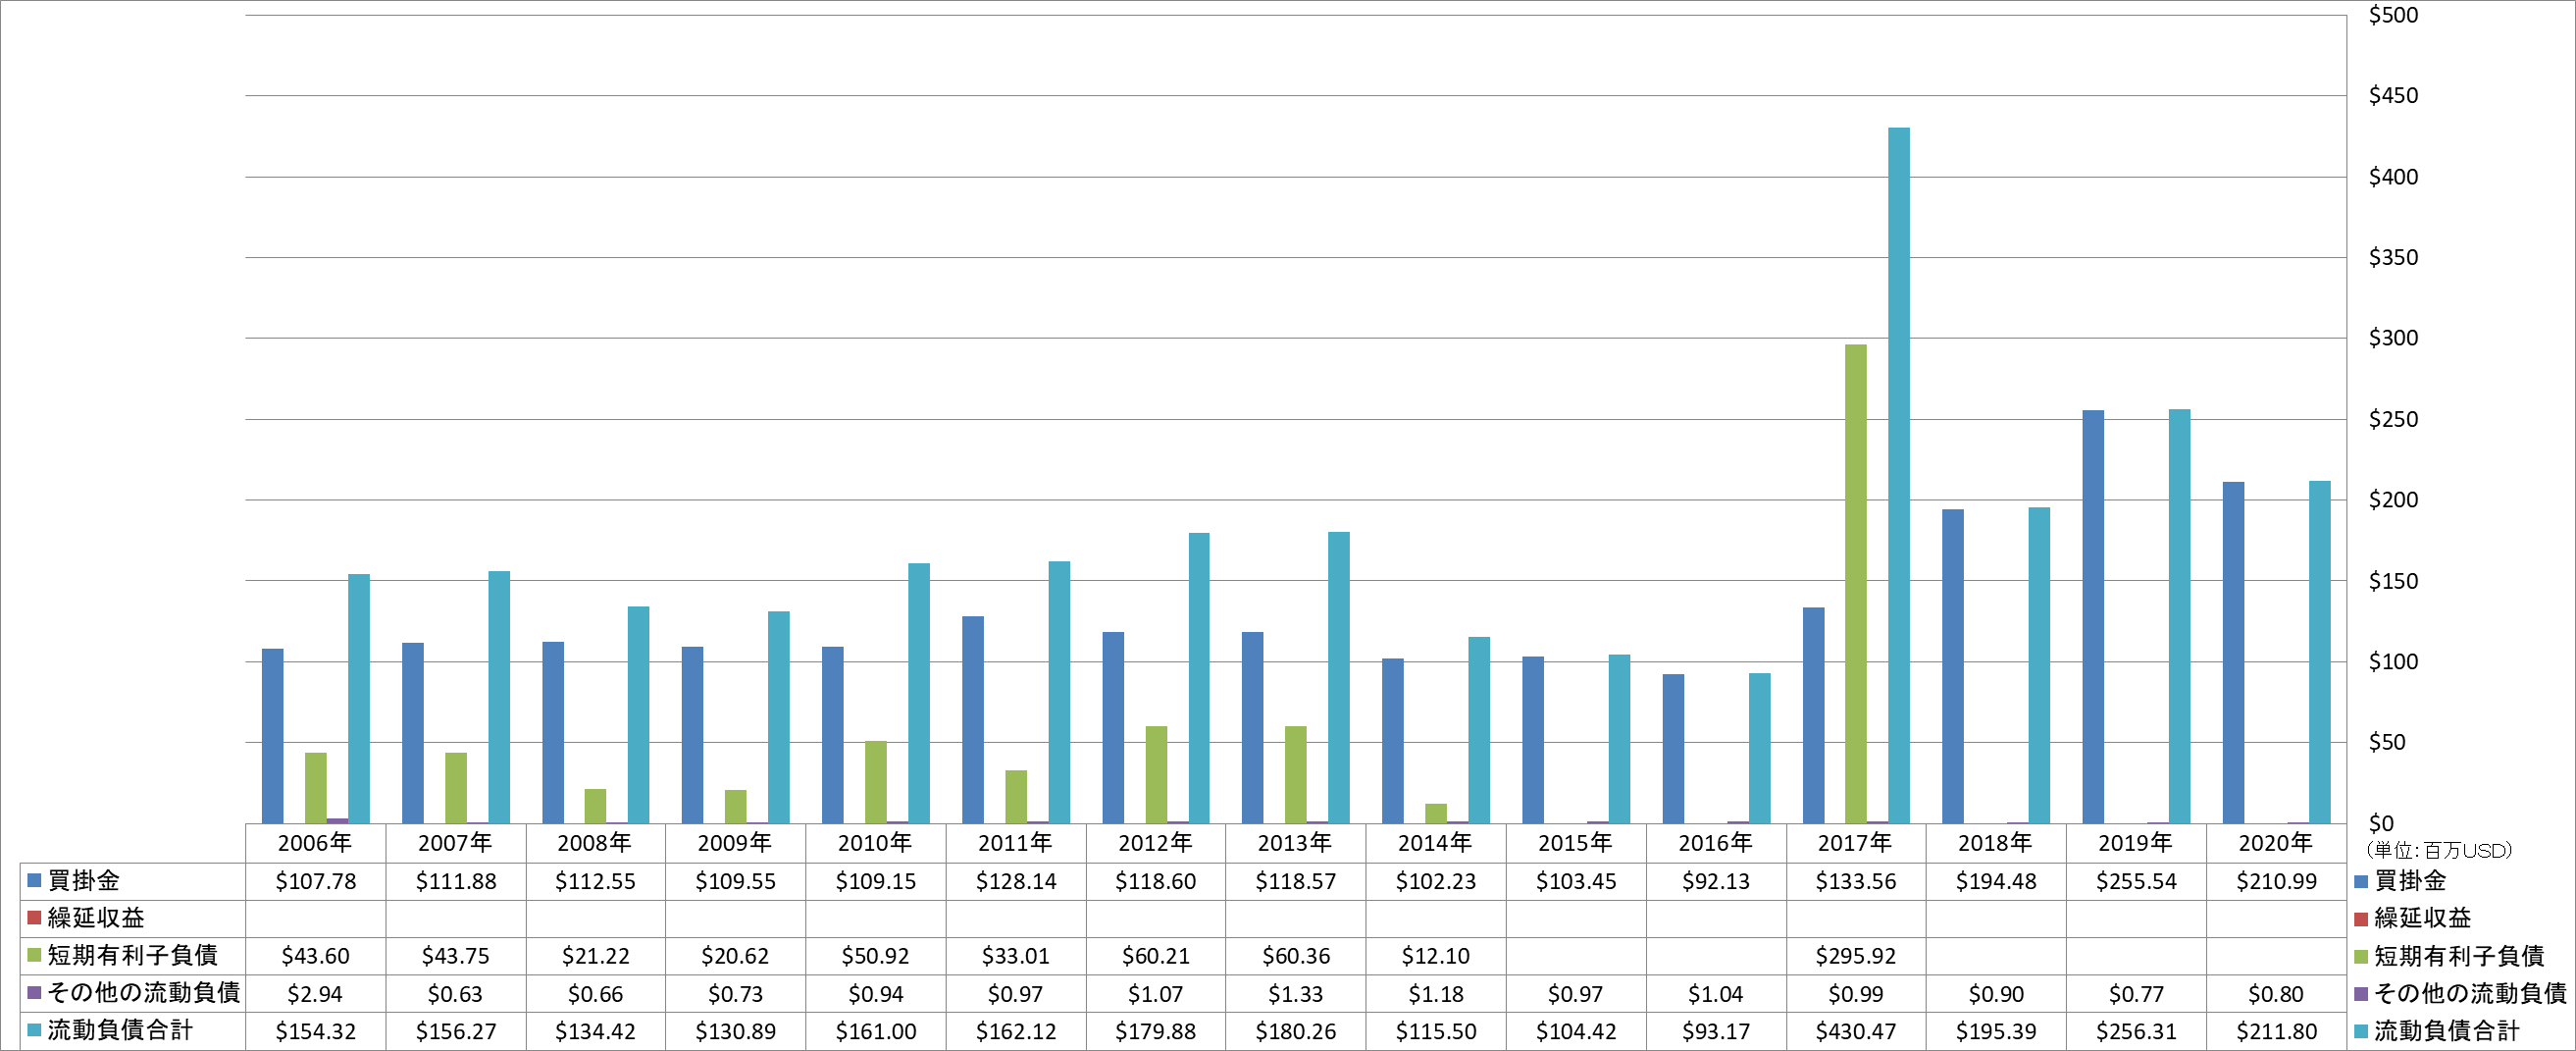Click the 短期有利子負債 label in the right legend
2576x1051 pixels.
(x=2458, y=957)
